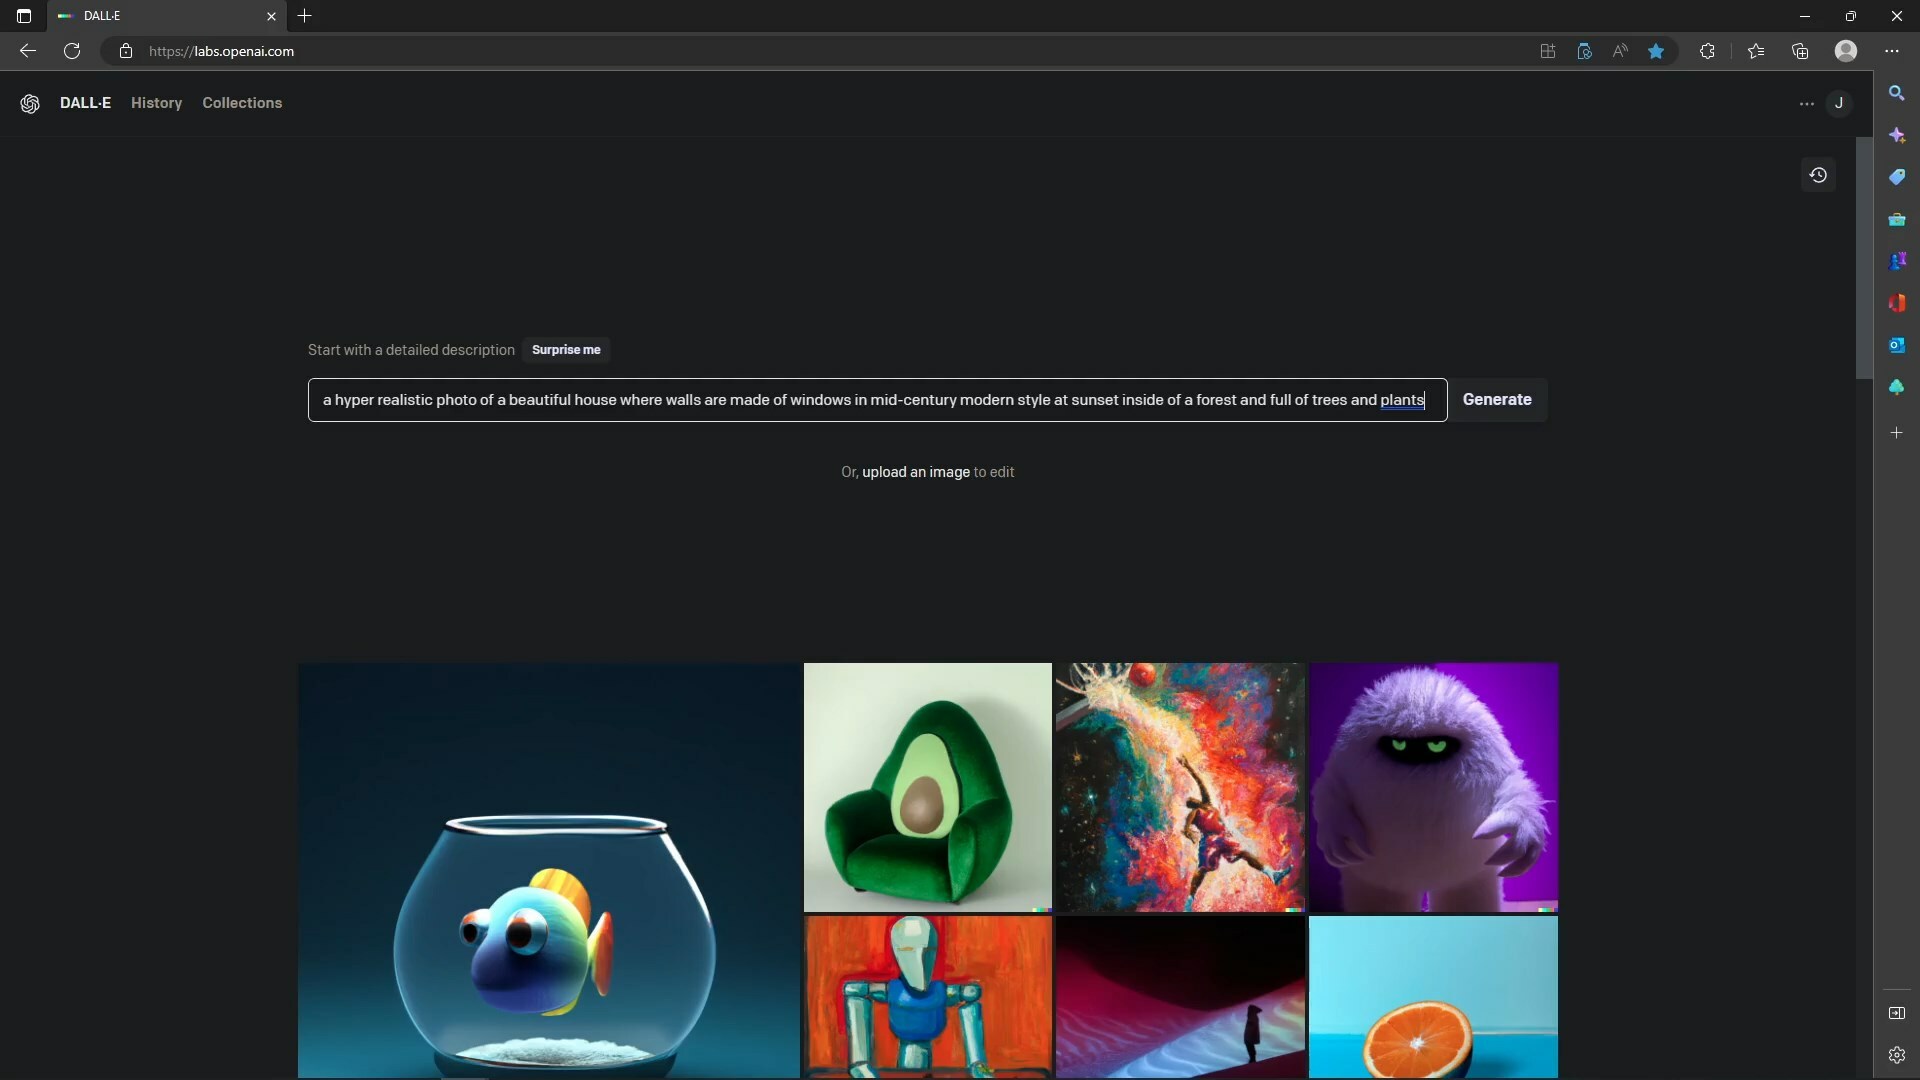Screen dimensions: 1920x1080
Task: Open the recent history clock icon
Action: pos(1818,175)
